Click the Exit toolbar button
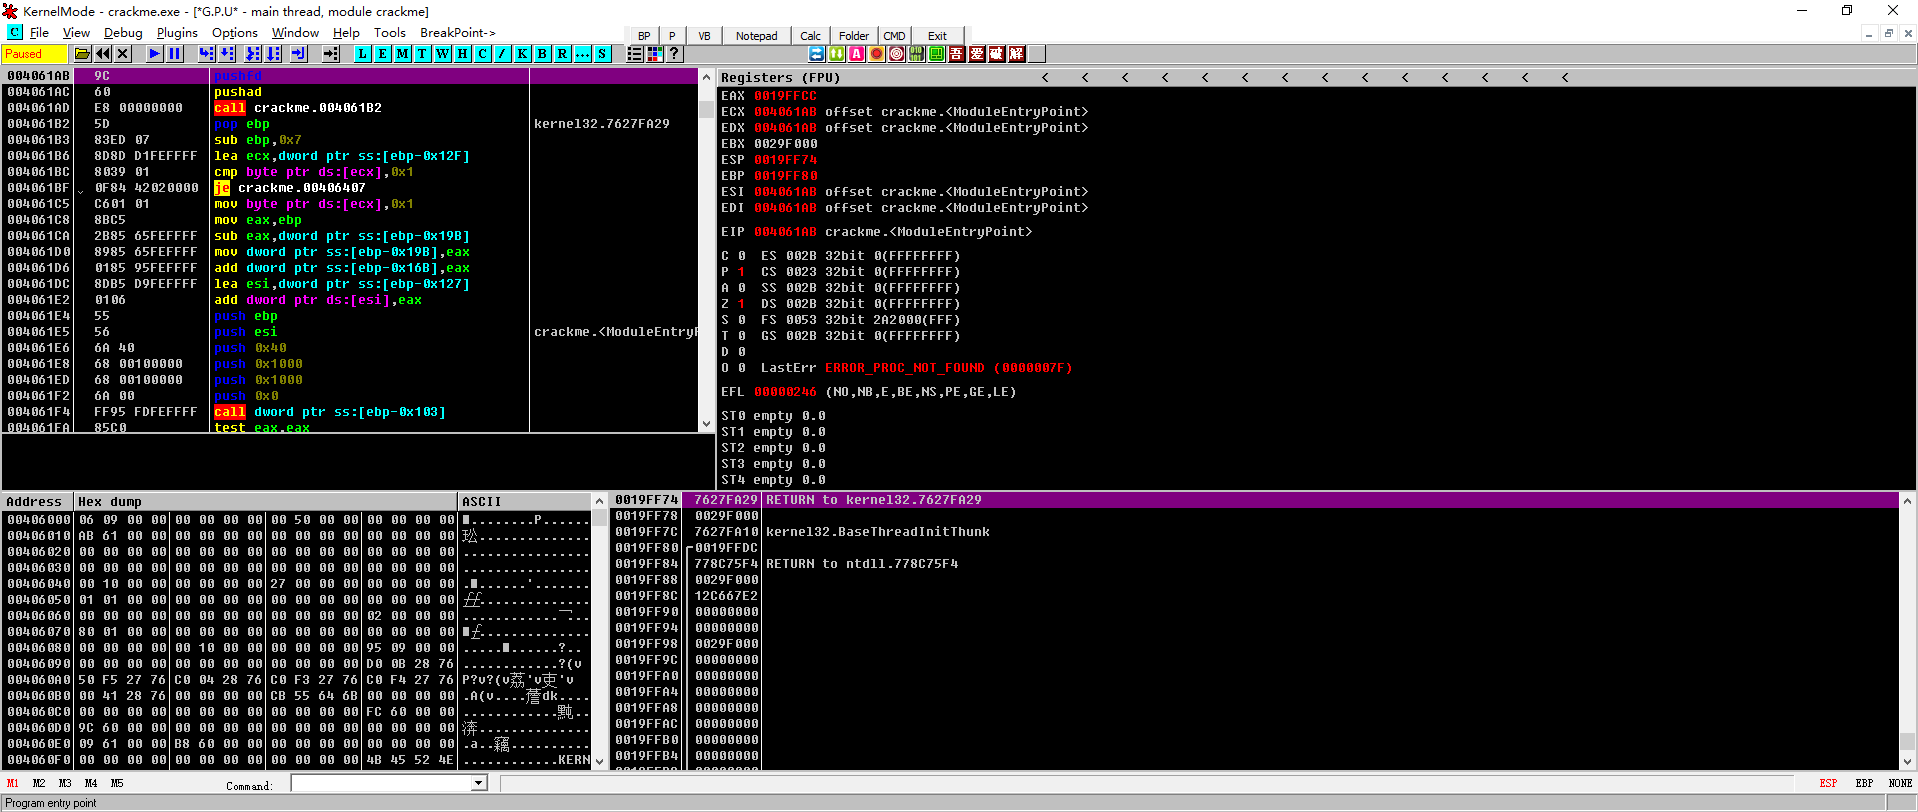1918x812 pixels. coord(937,36)
